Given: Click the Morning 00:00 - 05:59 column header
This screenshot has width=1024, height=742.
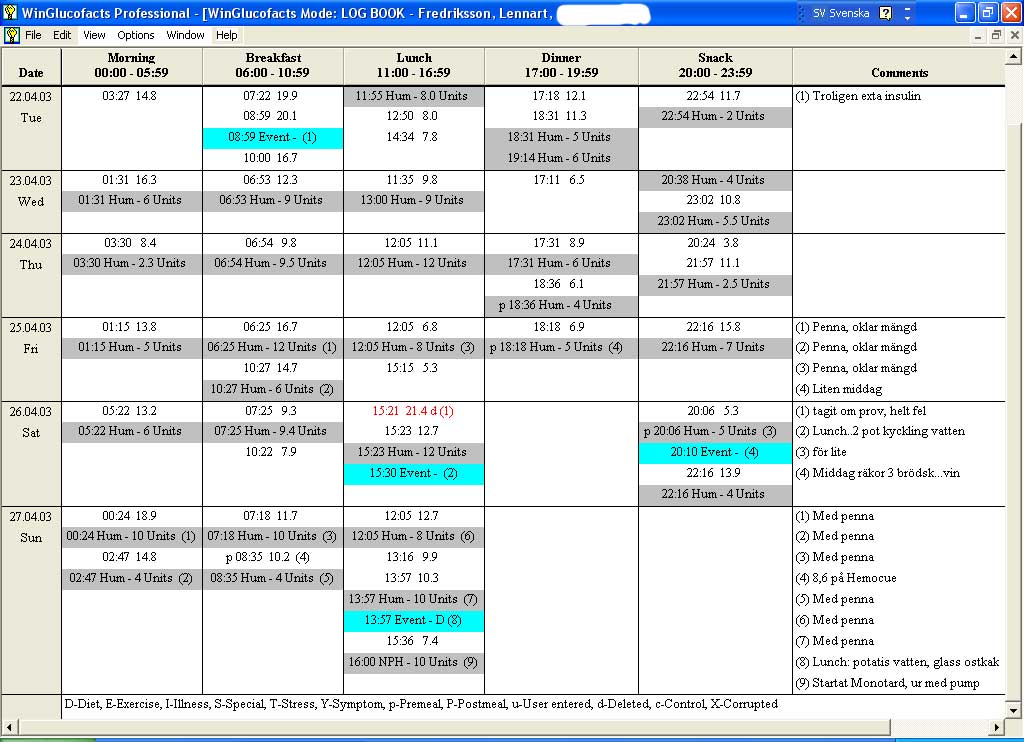Looking at the screenshot, I should tap(131, 67).
